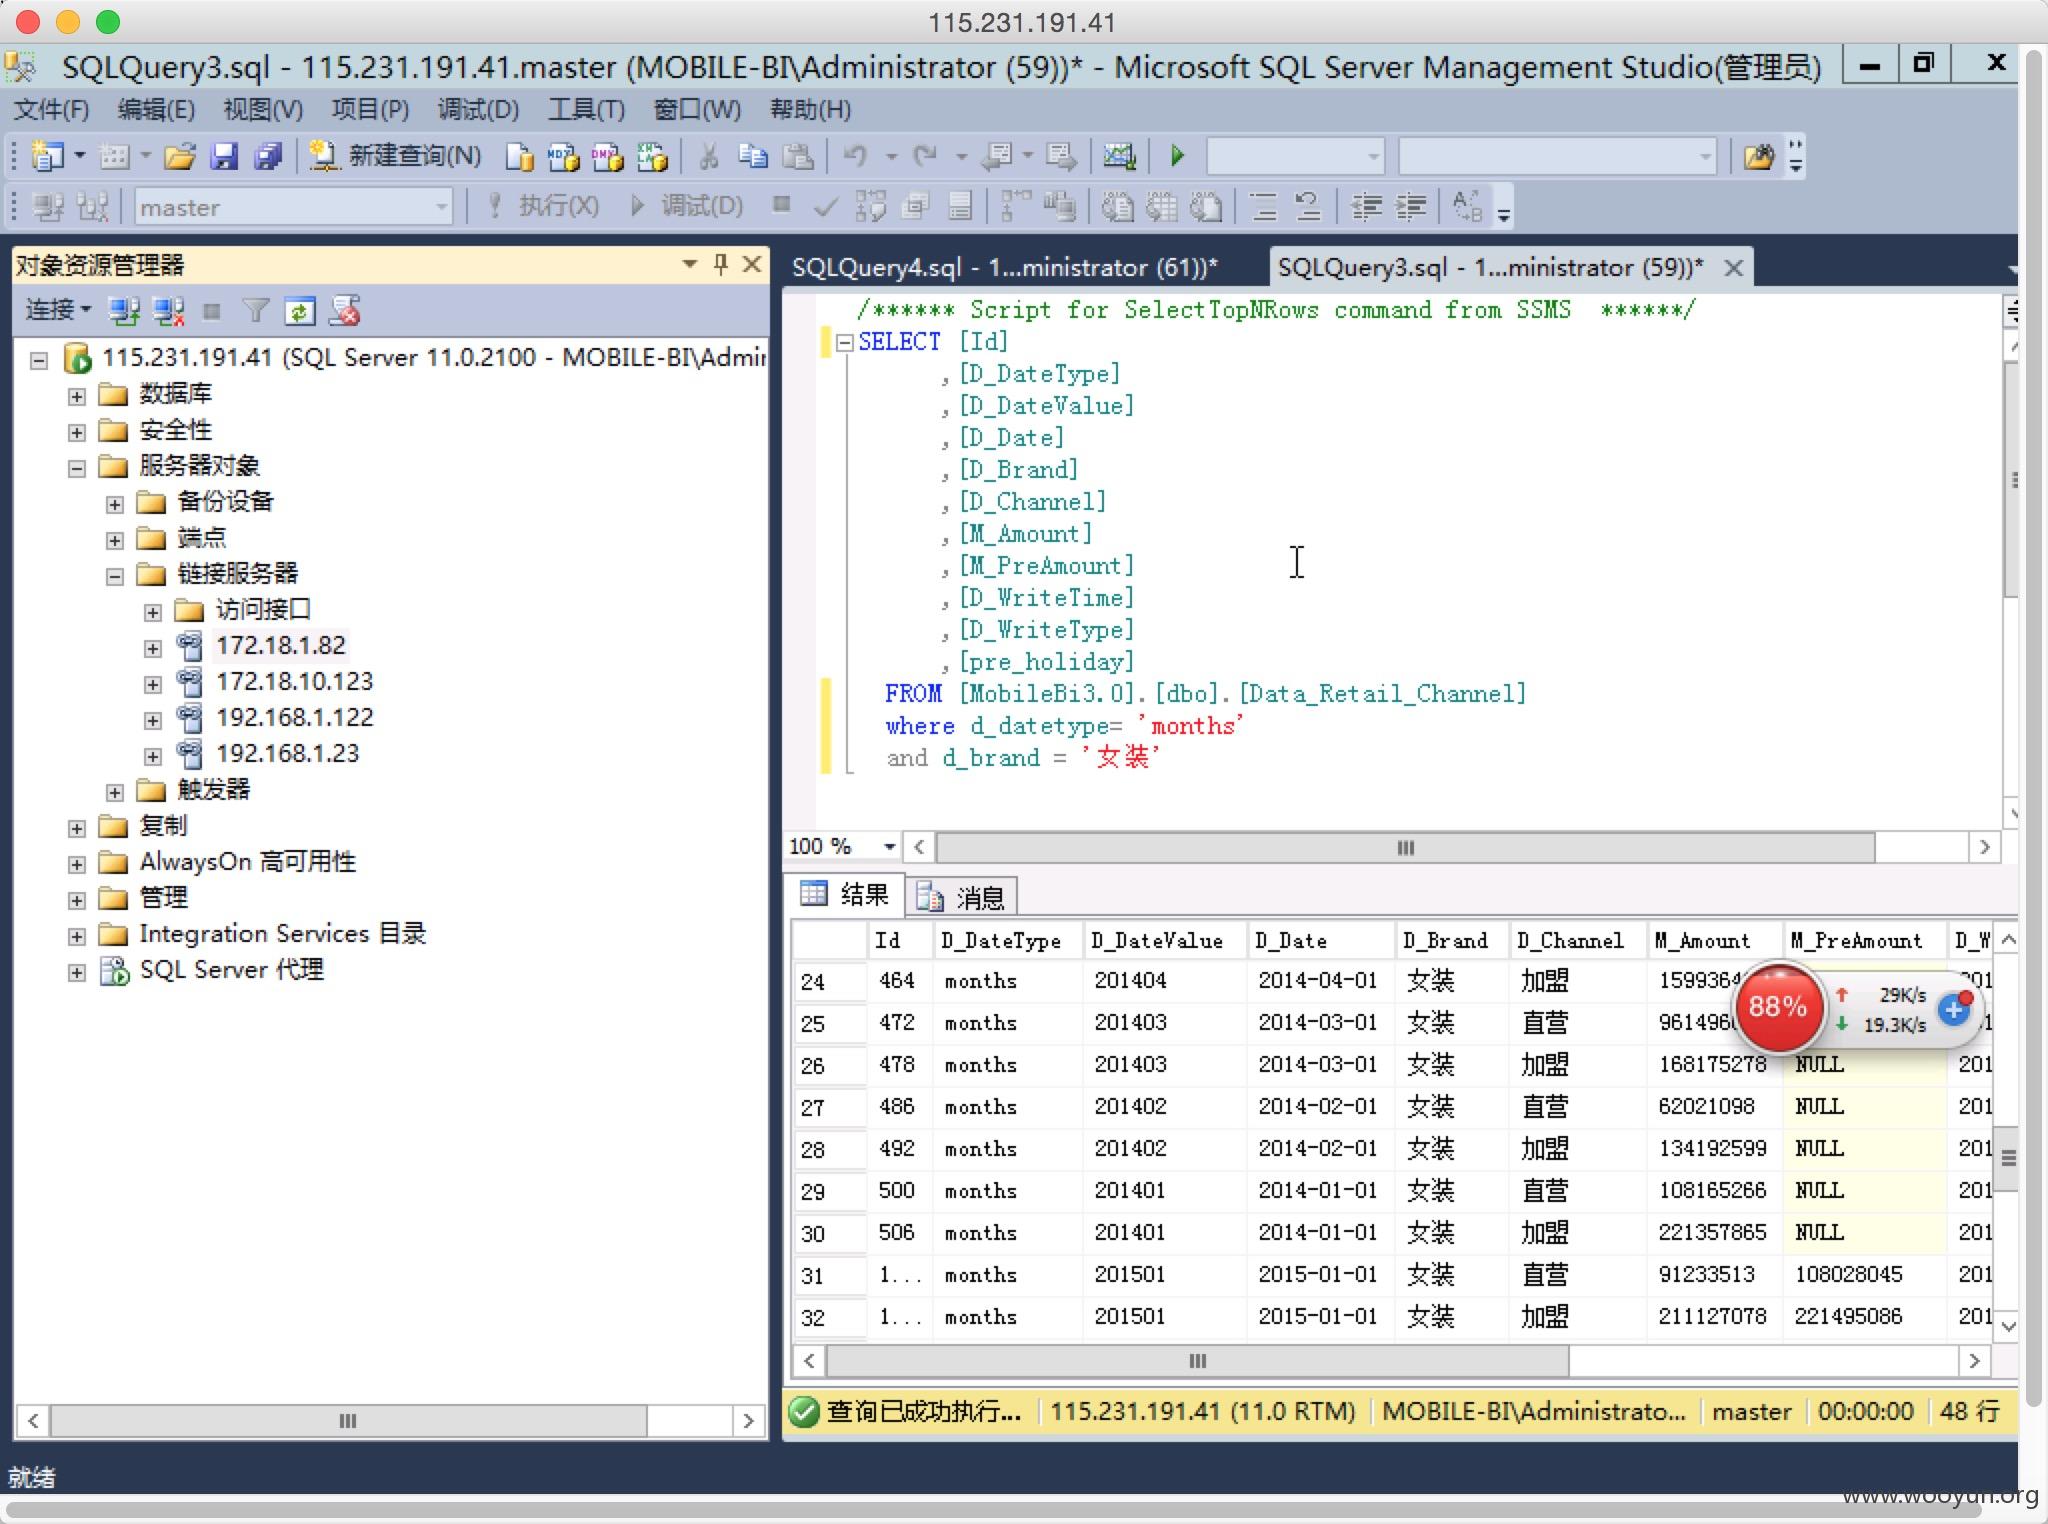Select linked server 192.168.1.122
The image size is (2048, 1524).
294,717
